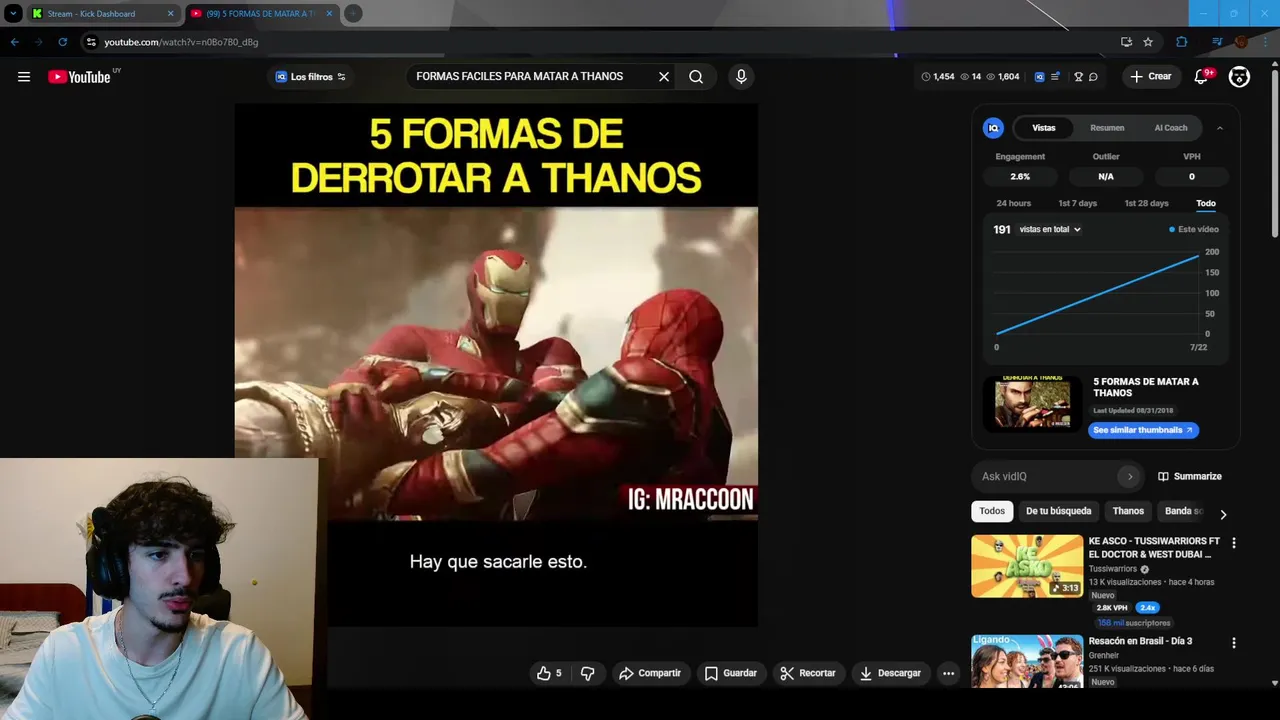This screenshot has height=720, width=1280.
Task: Select the 24 hours range
Action: pyautogui.click(x=1013, y=203)
